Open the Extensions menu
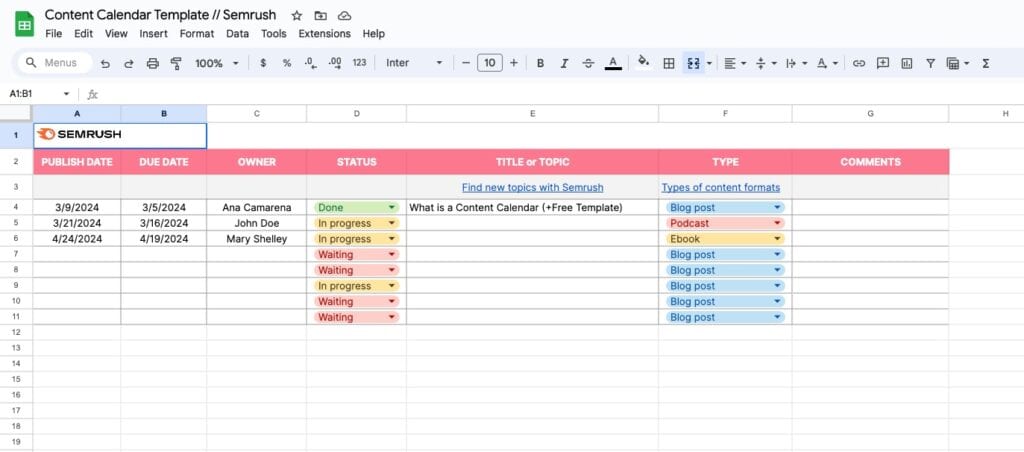Screen dimensions: 1024x452 [325, 34]
